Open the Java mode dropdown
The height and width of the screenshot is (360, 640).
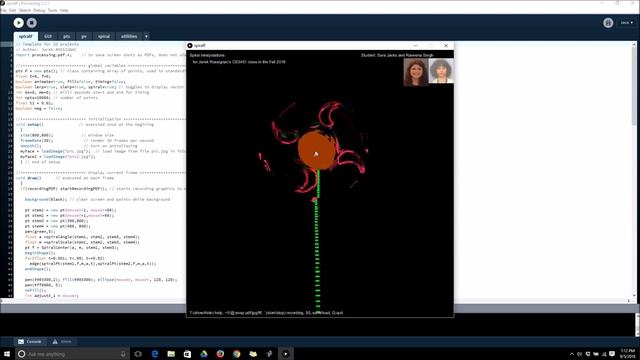[627, 23]
